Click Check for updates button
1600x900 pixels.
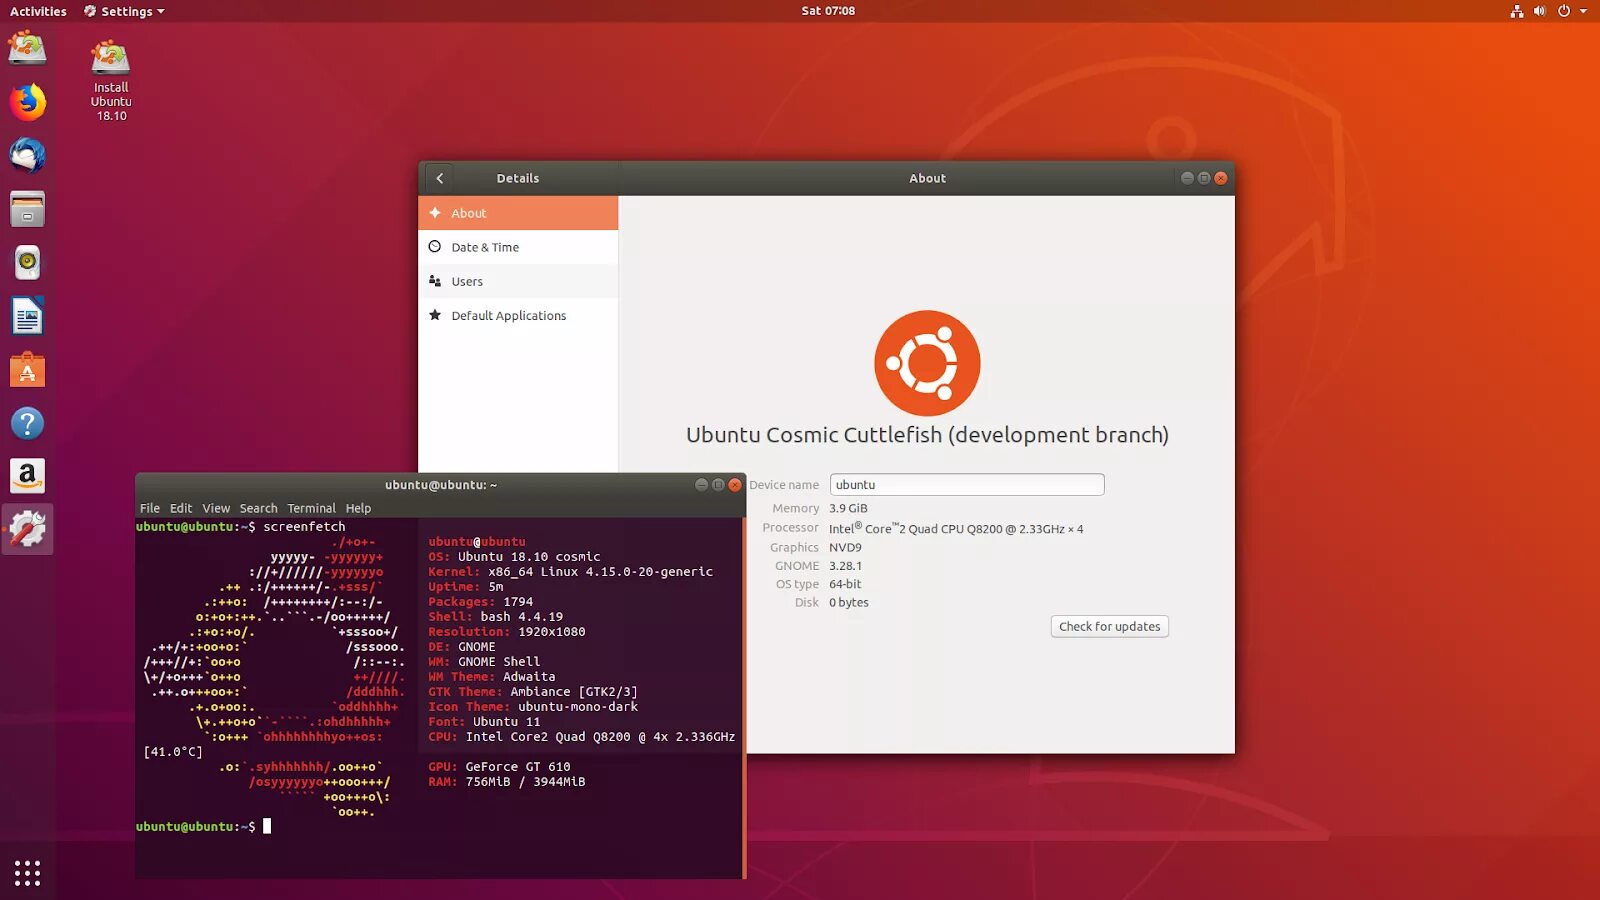(1109, 626)
